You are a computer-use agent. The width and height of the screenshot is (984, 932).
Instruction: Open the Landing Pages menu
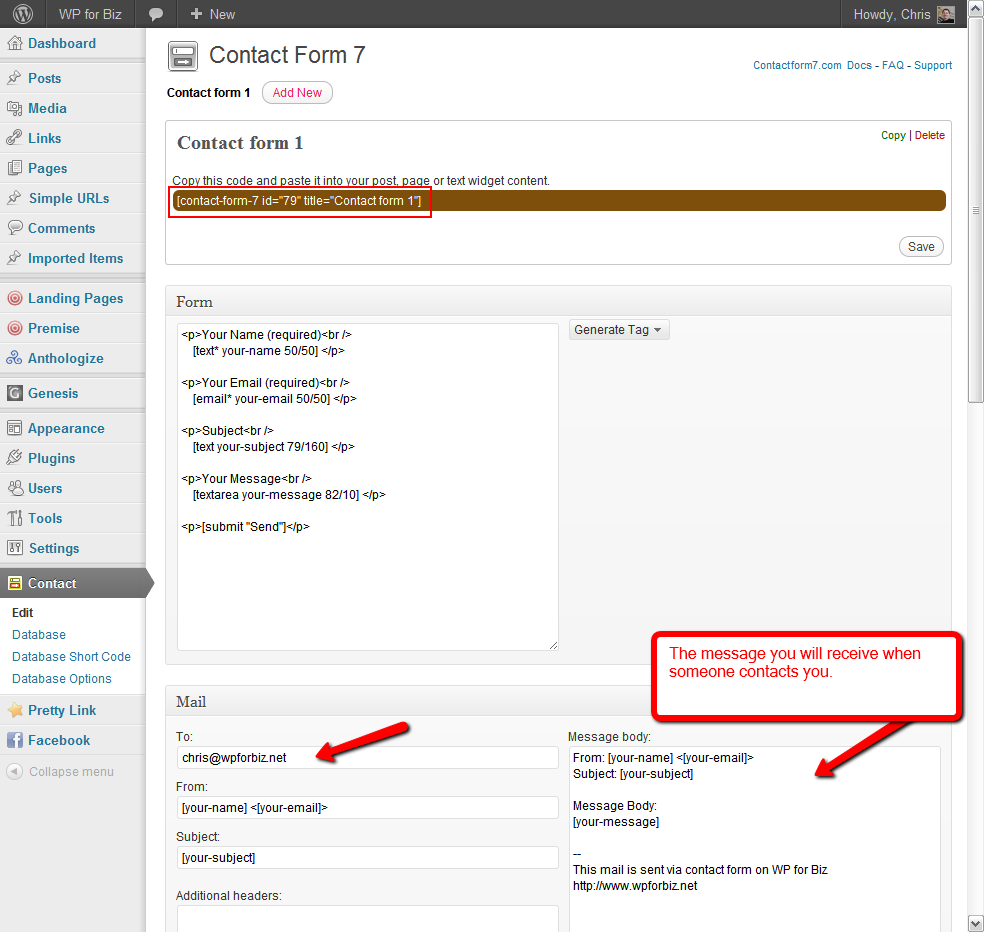tap(75, 298)
